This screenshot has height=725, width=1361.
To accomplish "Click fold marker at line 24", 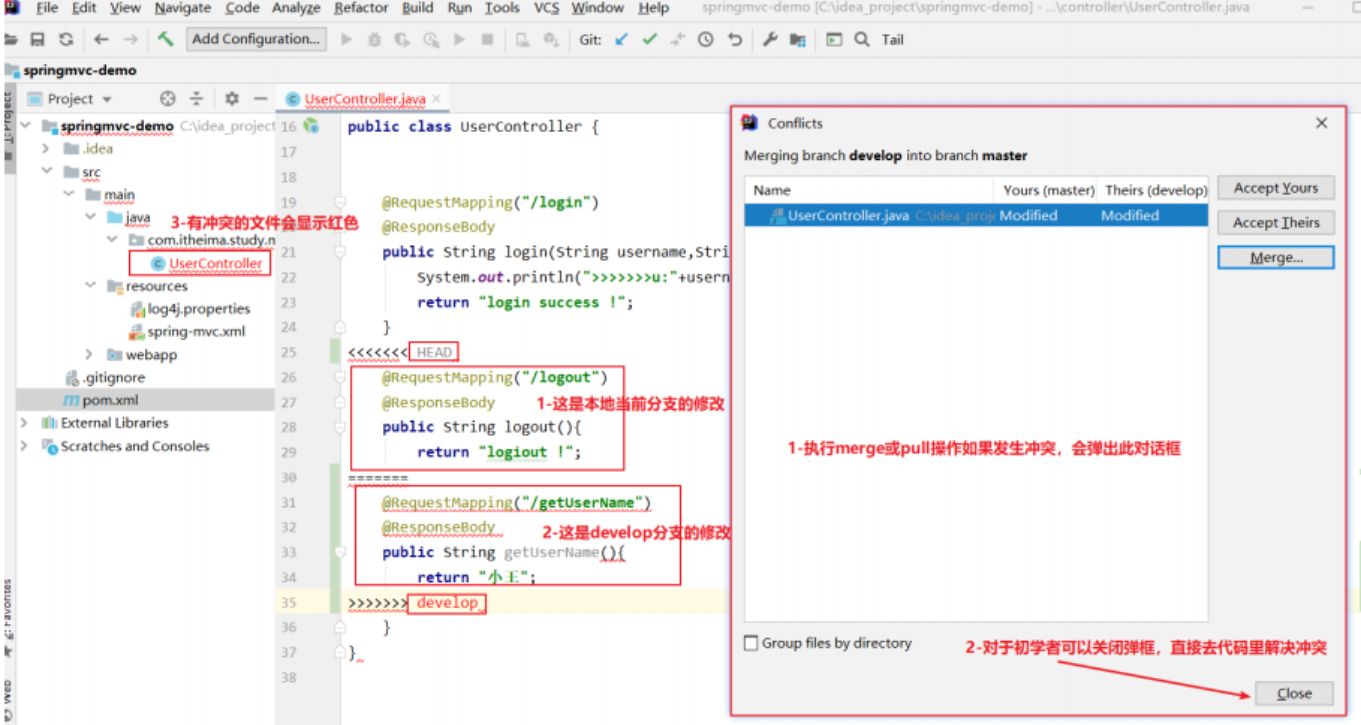I will [x=340, y=327].
